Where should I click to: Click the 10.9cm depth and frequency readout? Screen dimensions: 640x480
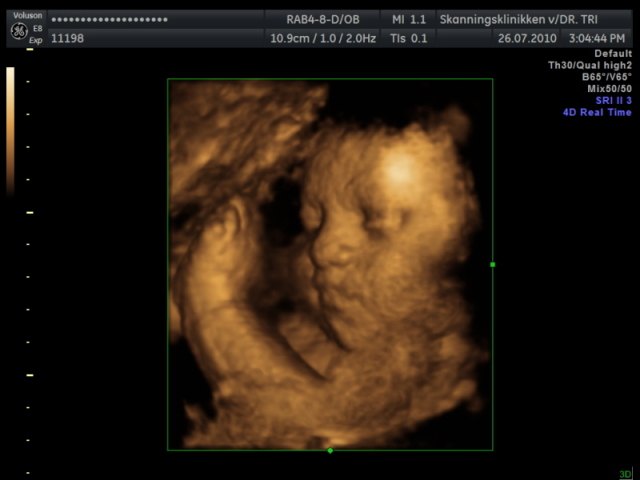point(321,38)
